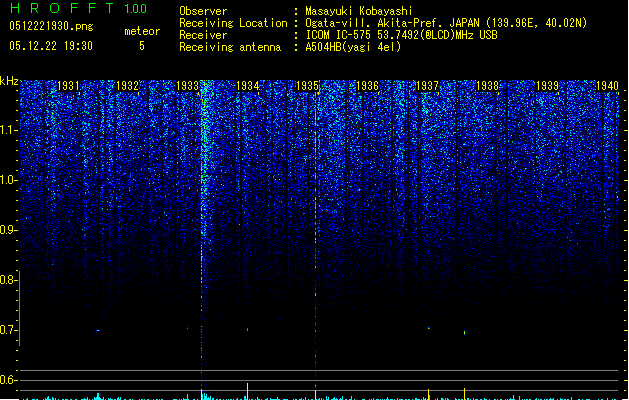Click the 1937 time marker
Screen dimensions: 629x400
click(x=428, y=86)
